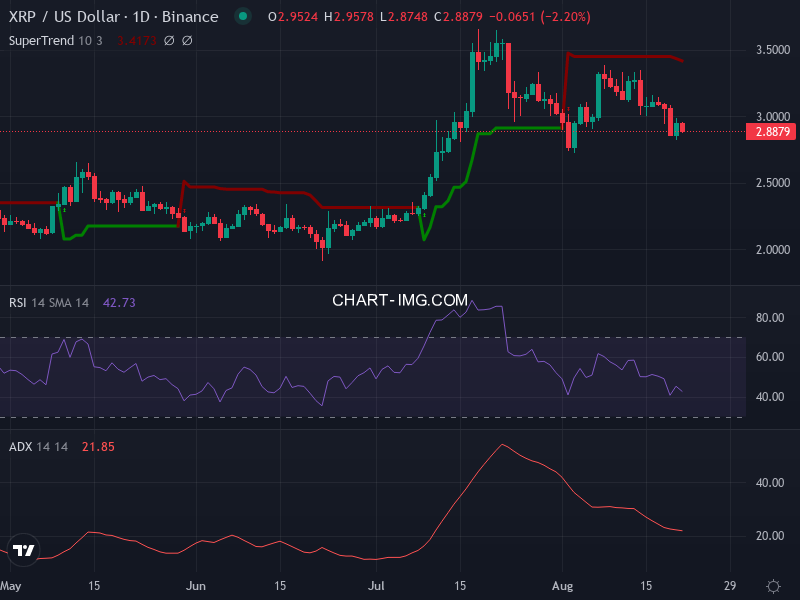Screen dimensions: 800x600
Task: Click the RSI indicator label
Action: pos(17,303)
